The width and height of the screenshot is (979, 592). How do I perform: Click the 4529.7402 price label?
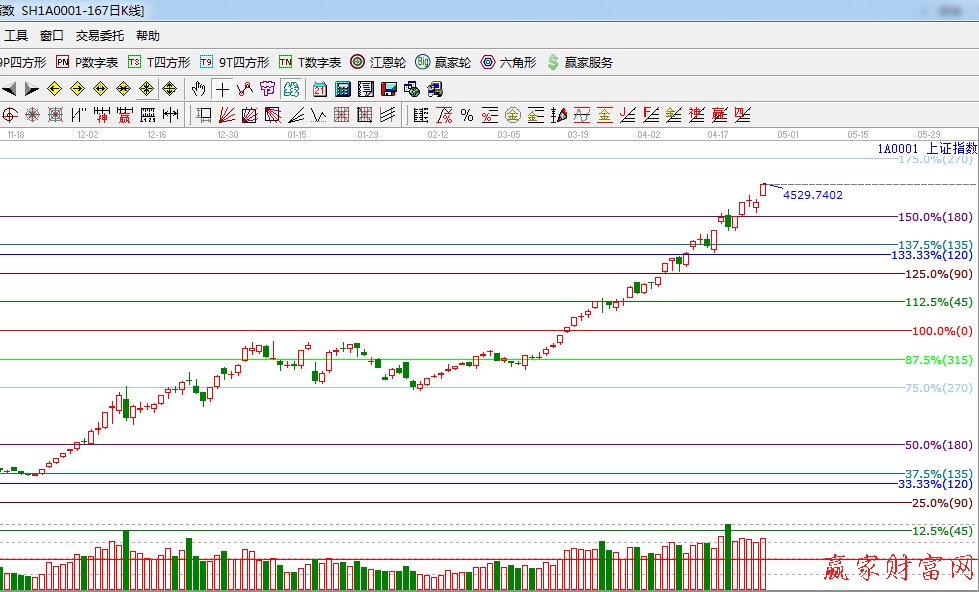click(x=812, y=196)
